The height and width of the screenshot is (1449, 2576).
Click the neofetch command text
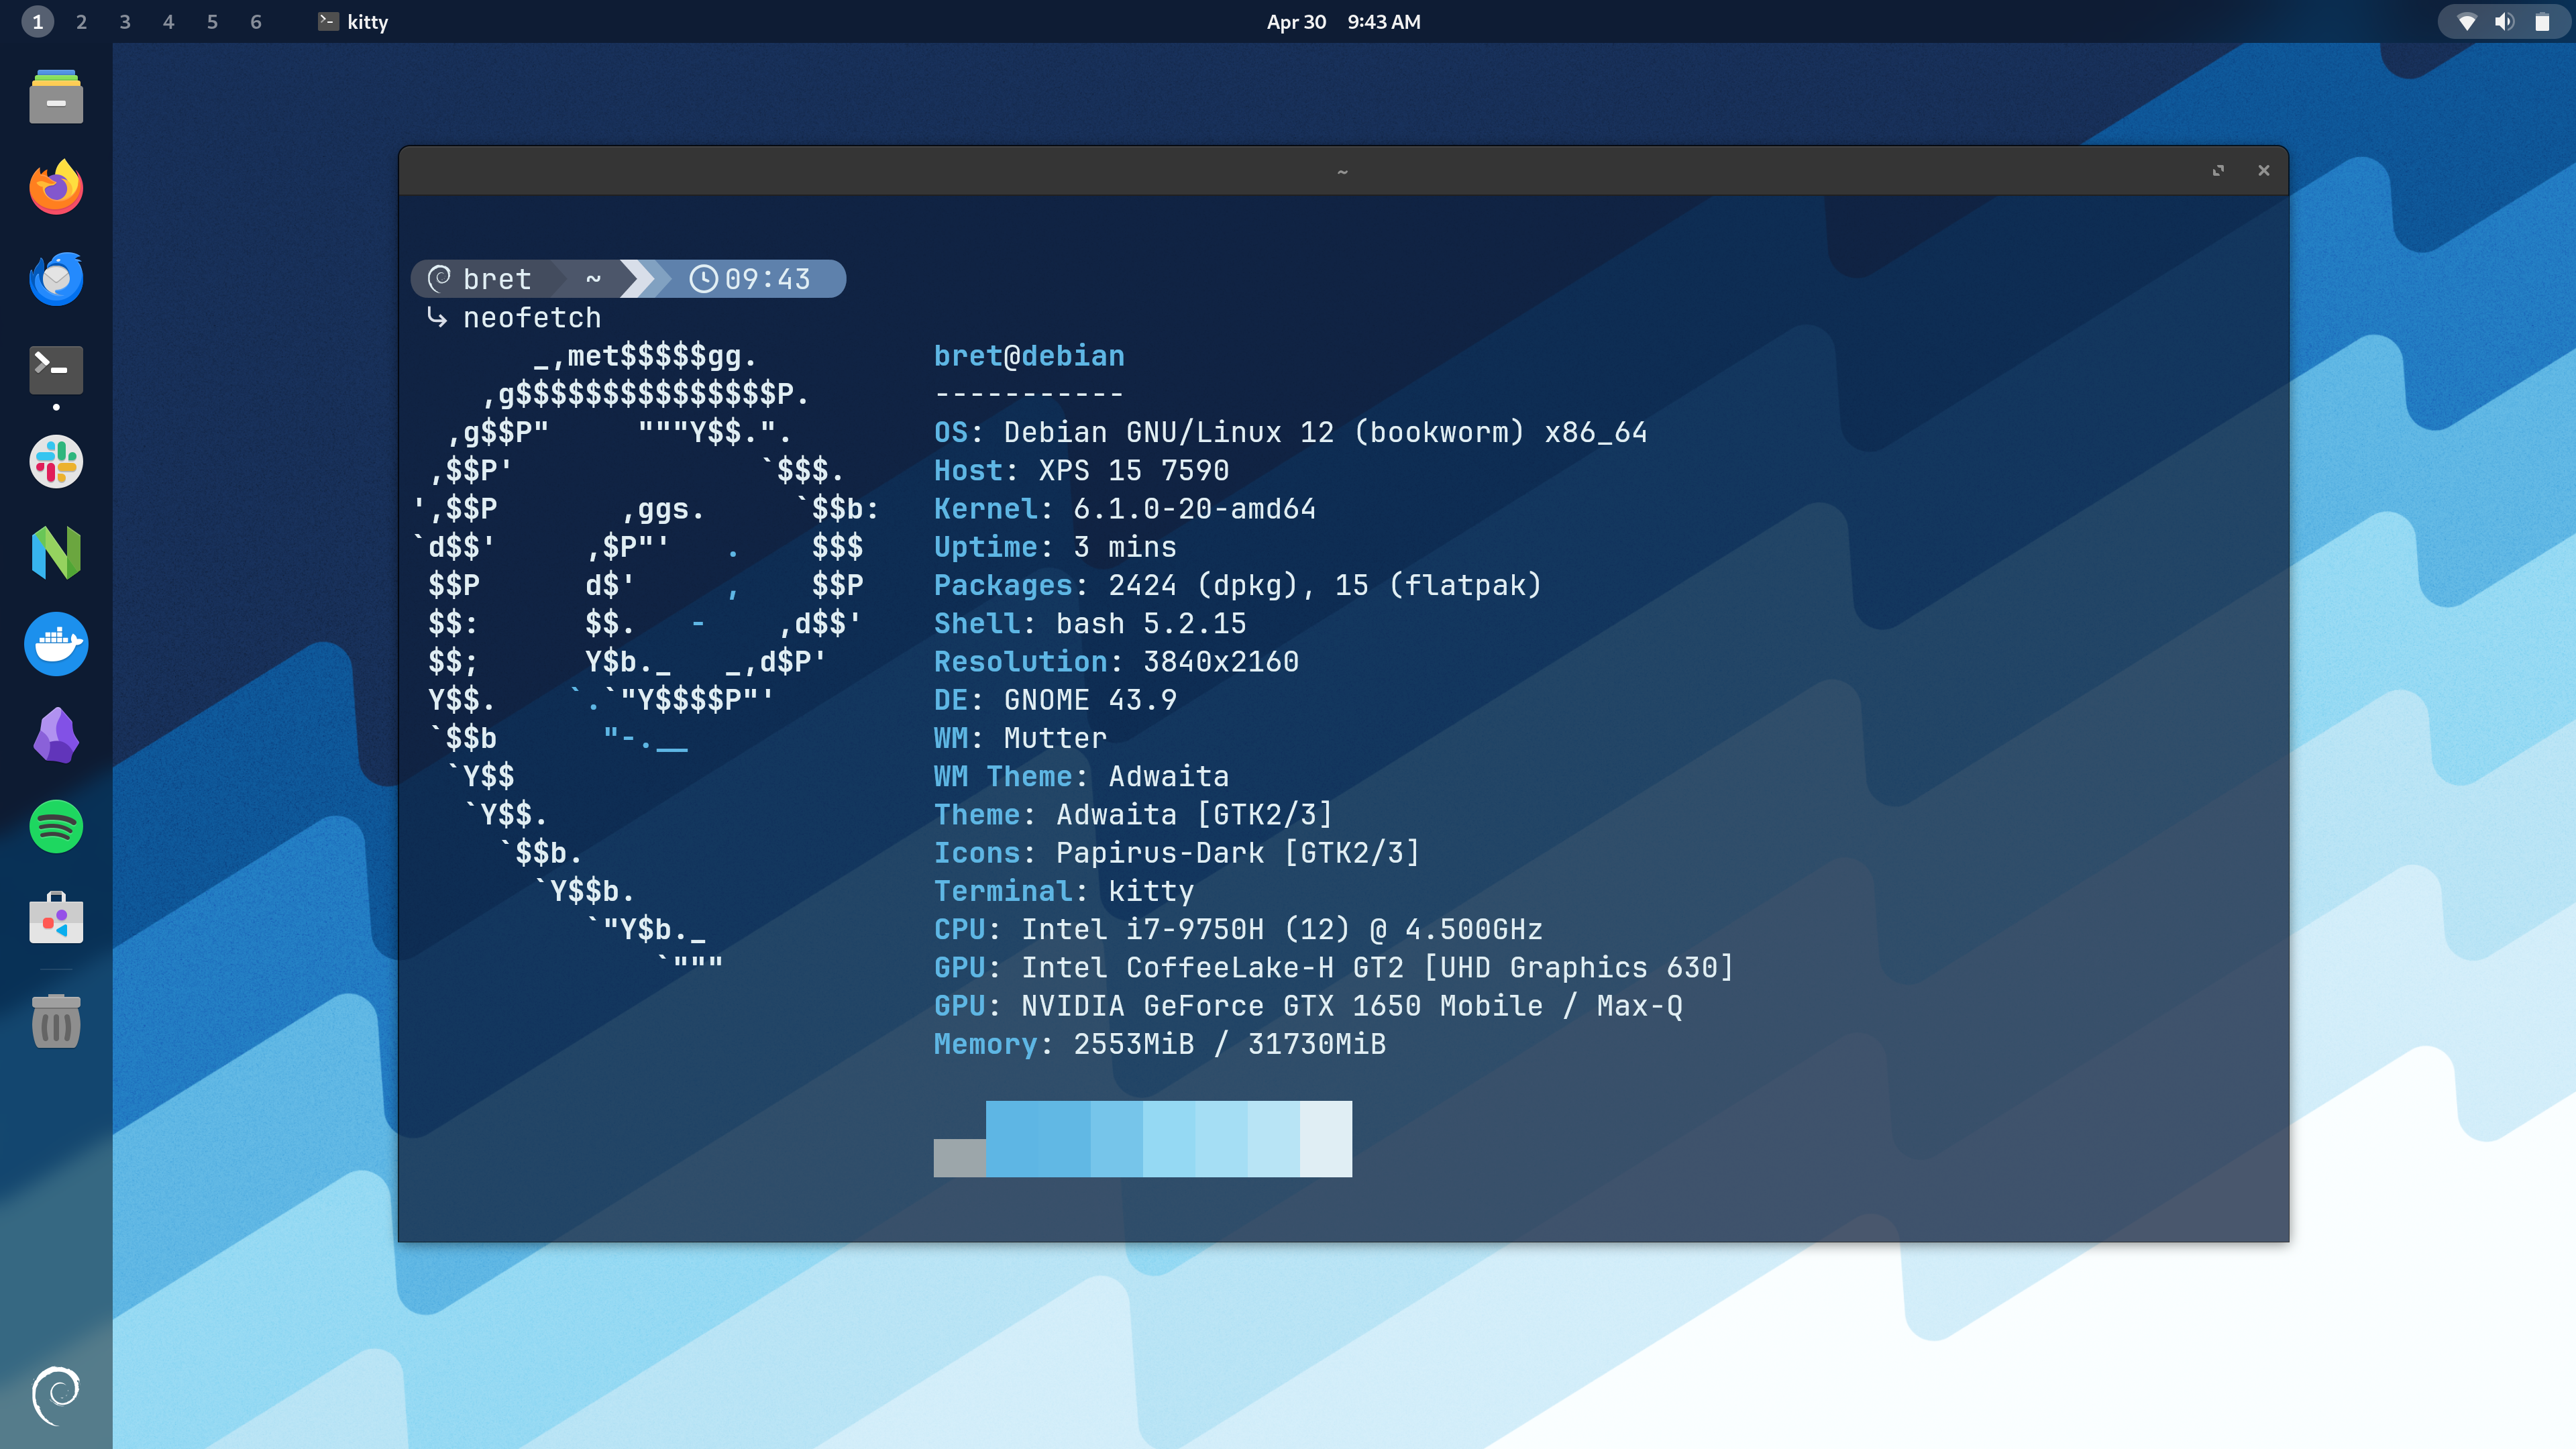(532, 317)
